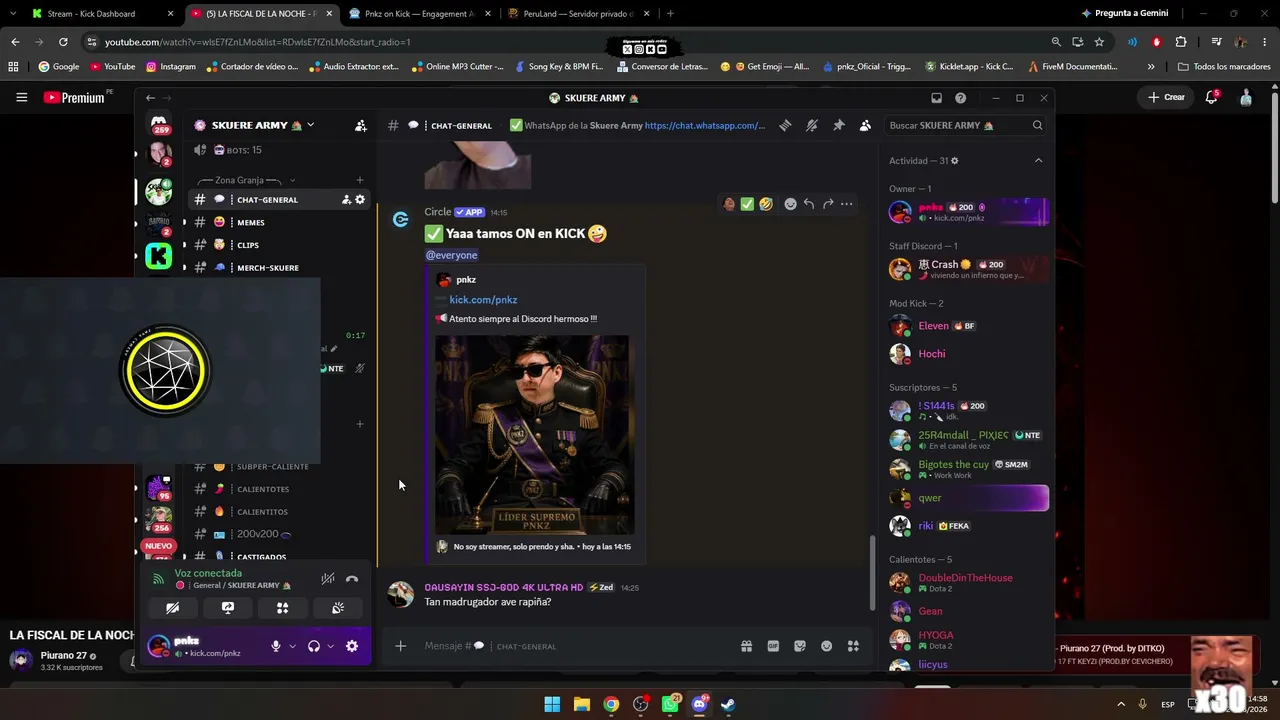The image size is (1280, 720).
Task: Open kick.com/pnkz link in embed
Action: coord(483,300)
